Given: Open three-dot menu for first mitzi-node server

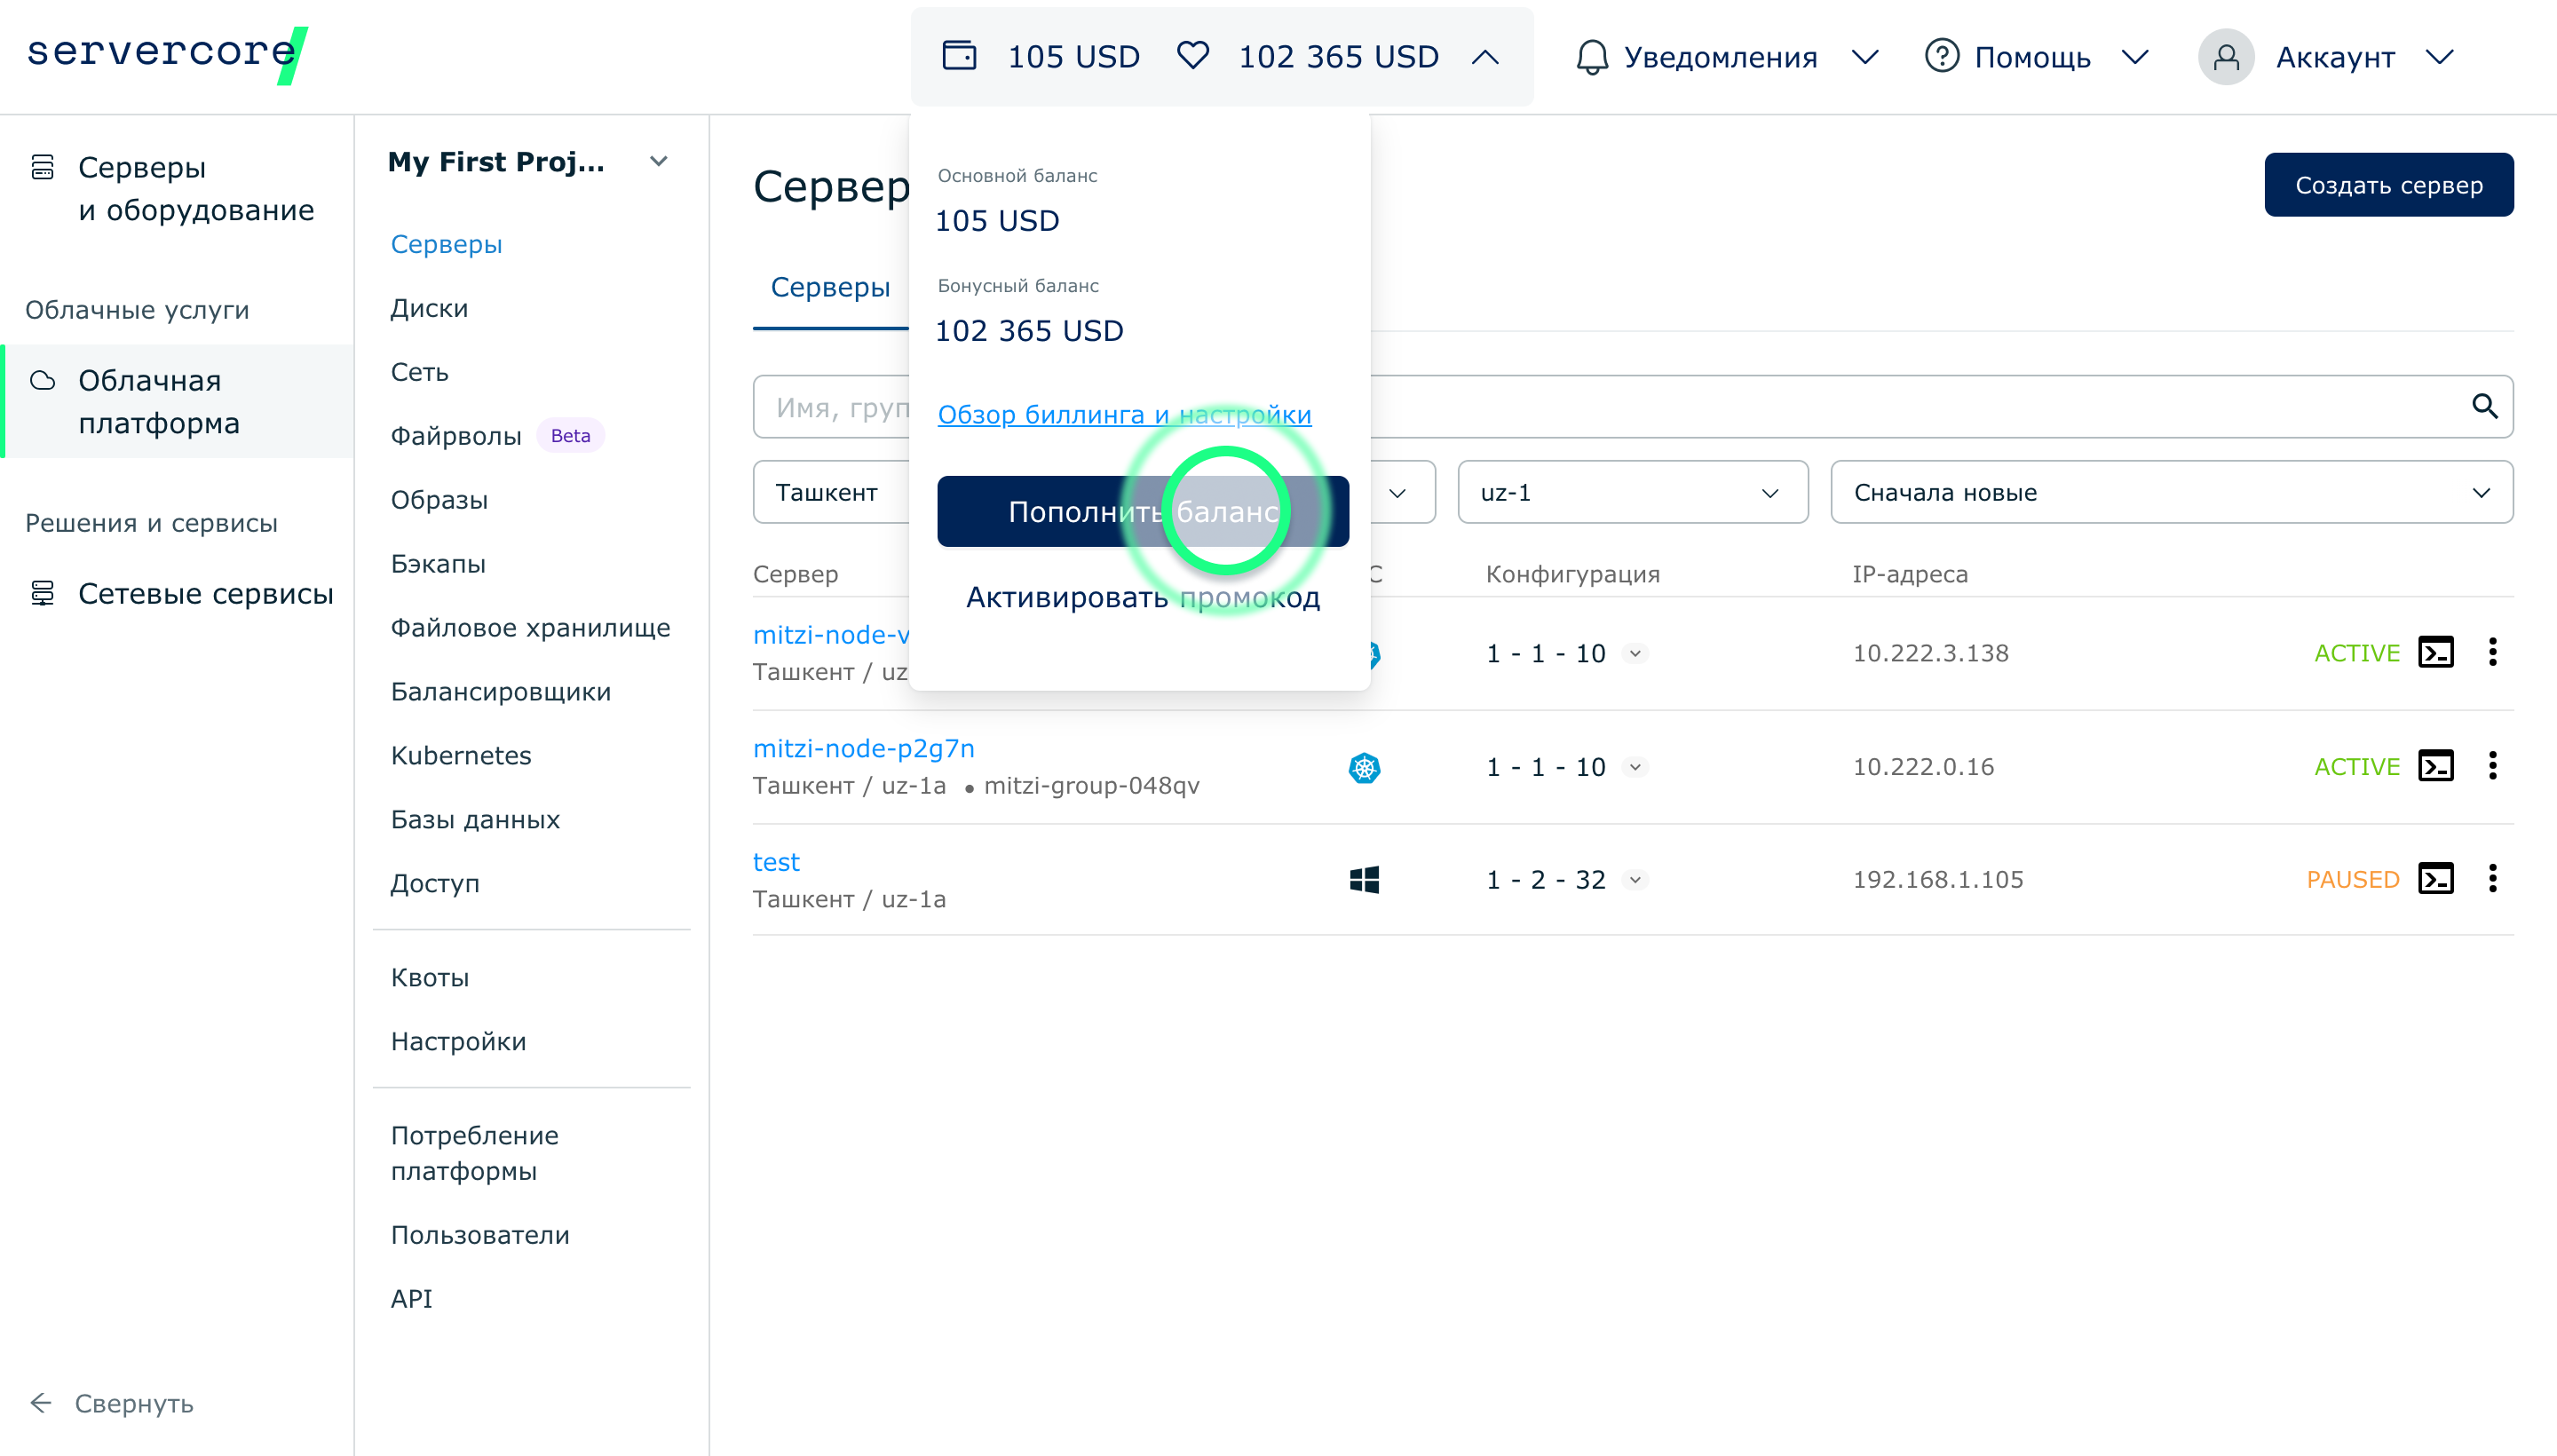Looking at the screenshot, I should point(2492,652).
